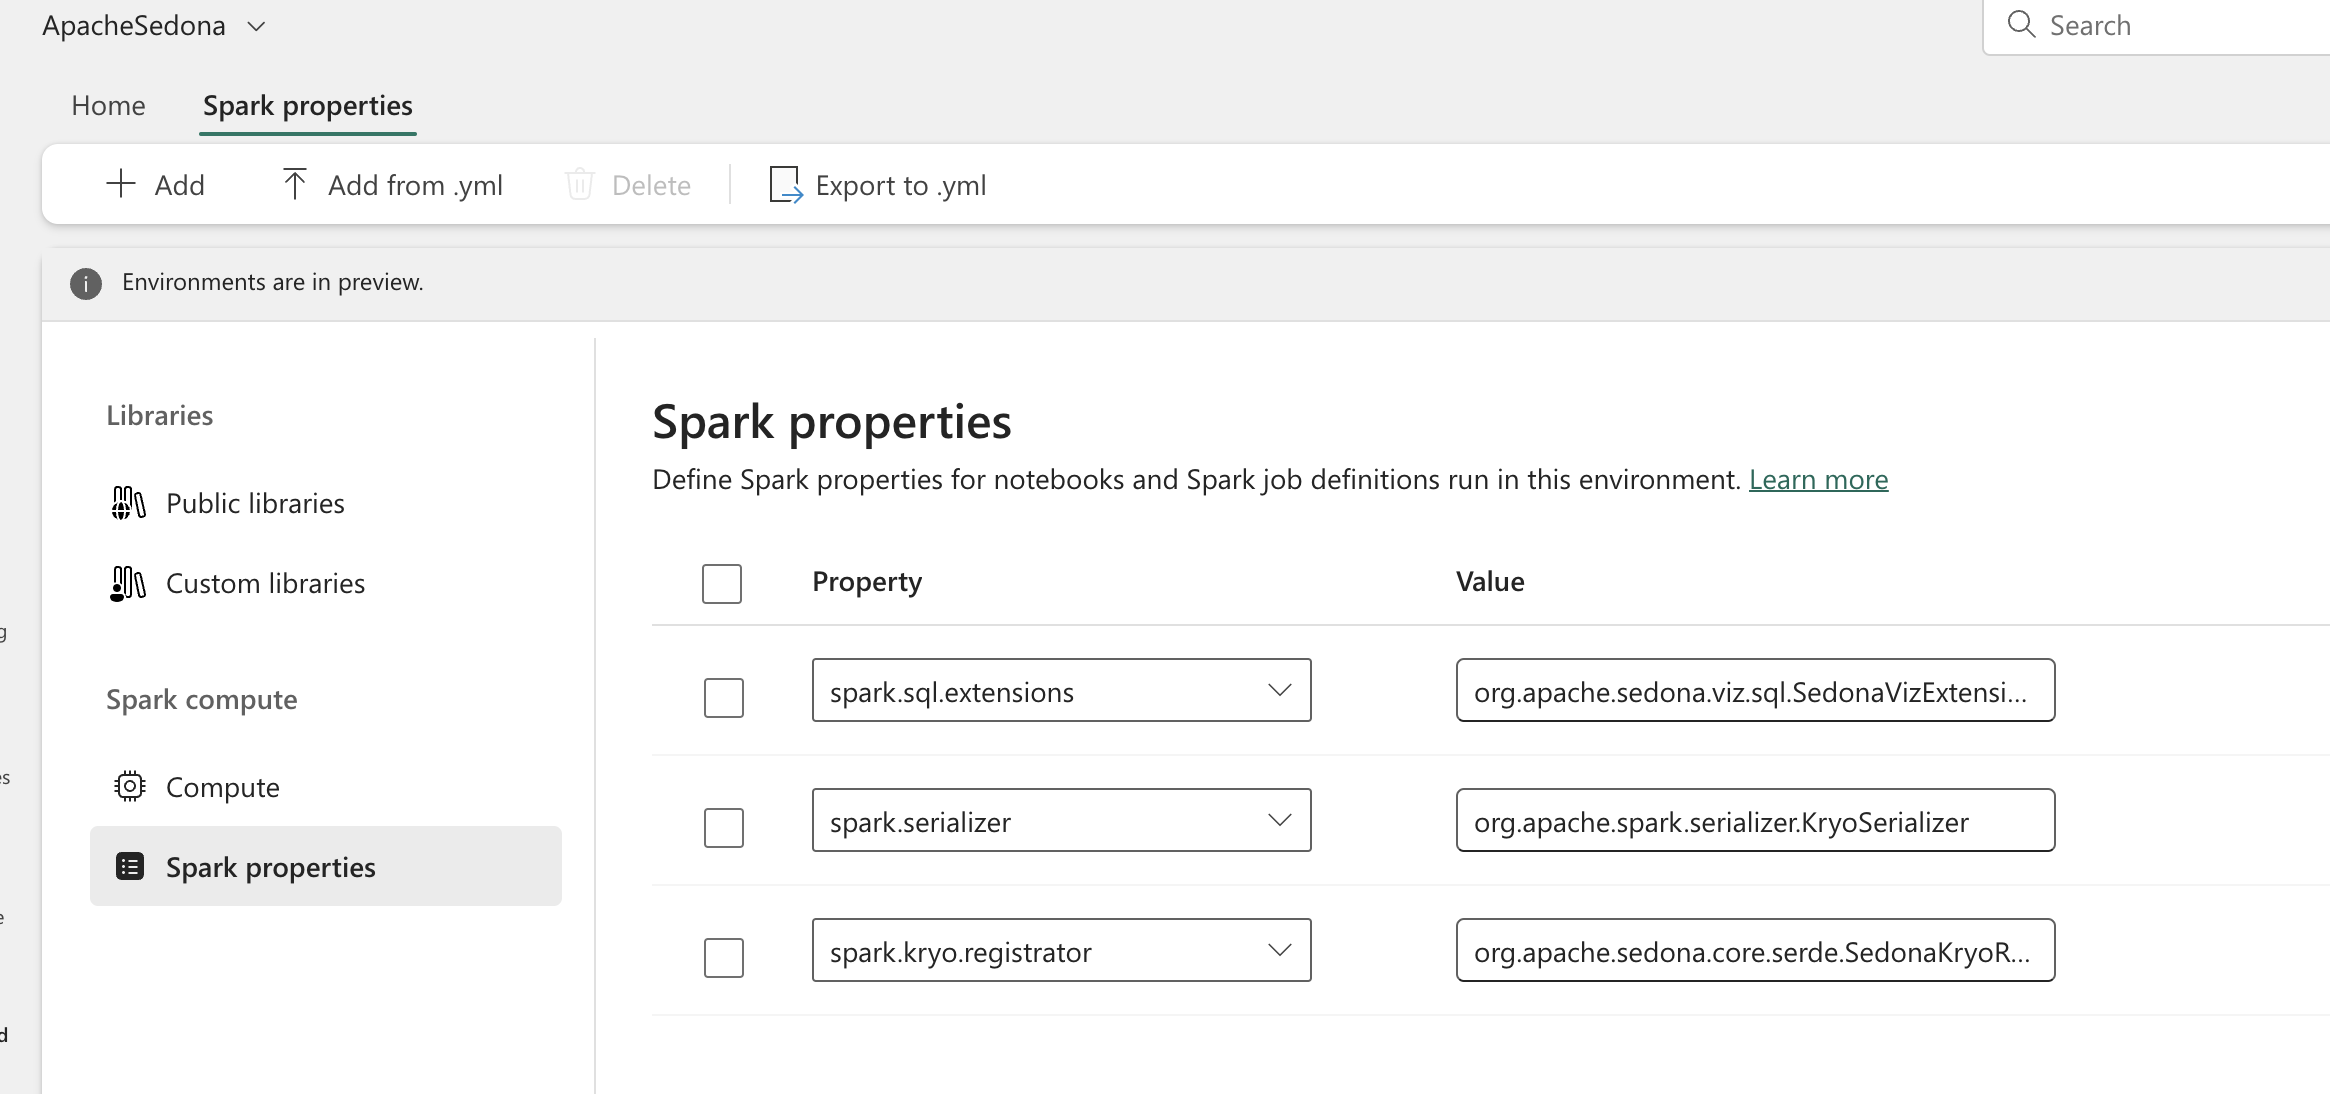Click the environments preview info icon
Screen dimensions: 2330x1094
(85, 283)
